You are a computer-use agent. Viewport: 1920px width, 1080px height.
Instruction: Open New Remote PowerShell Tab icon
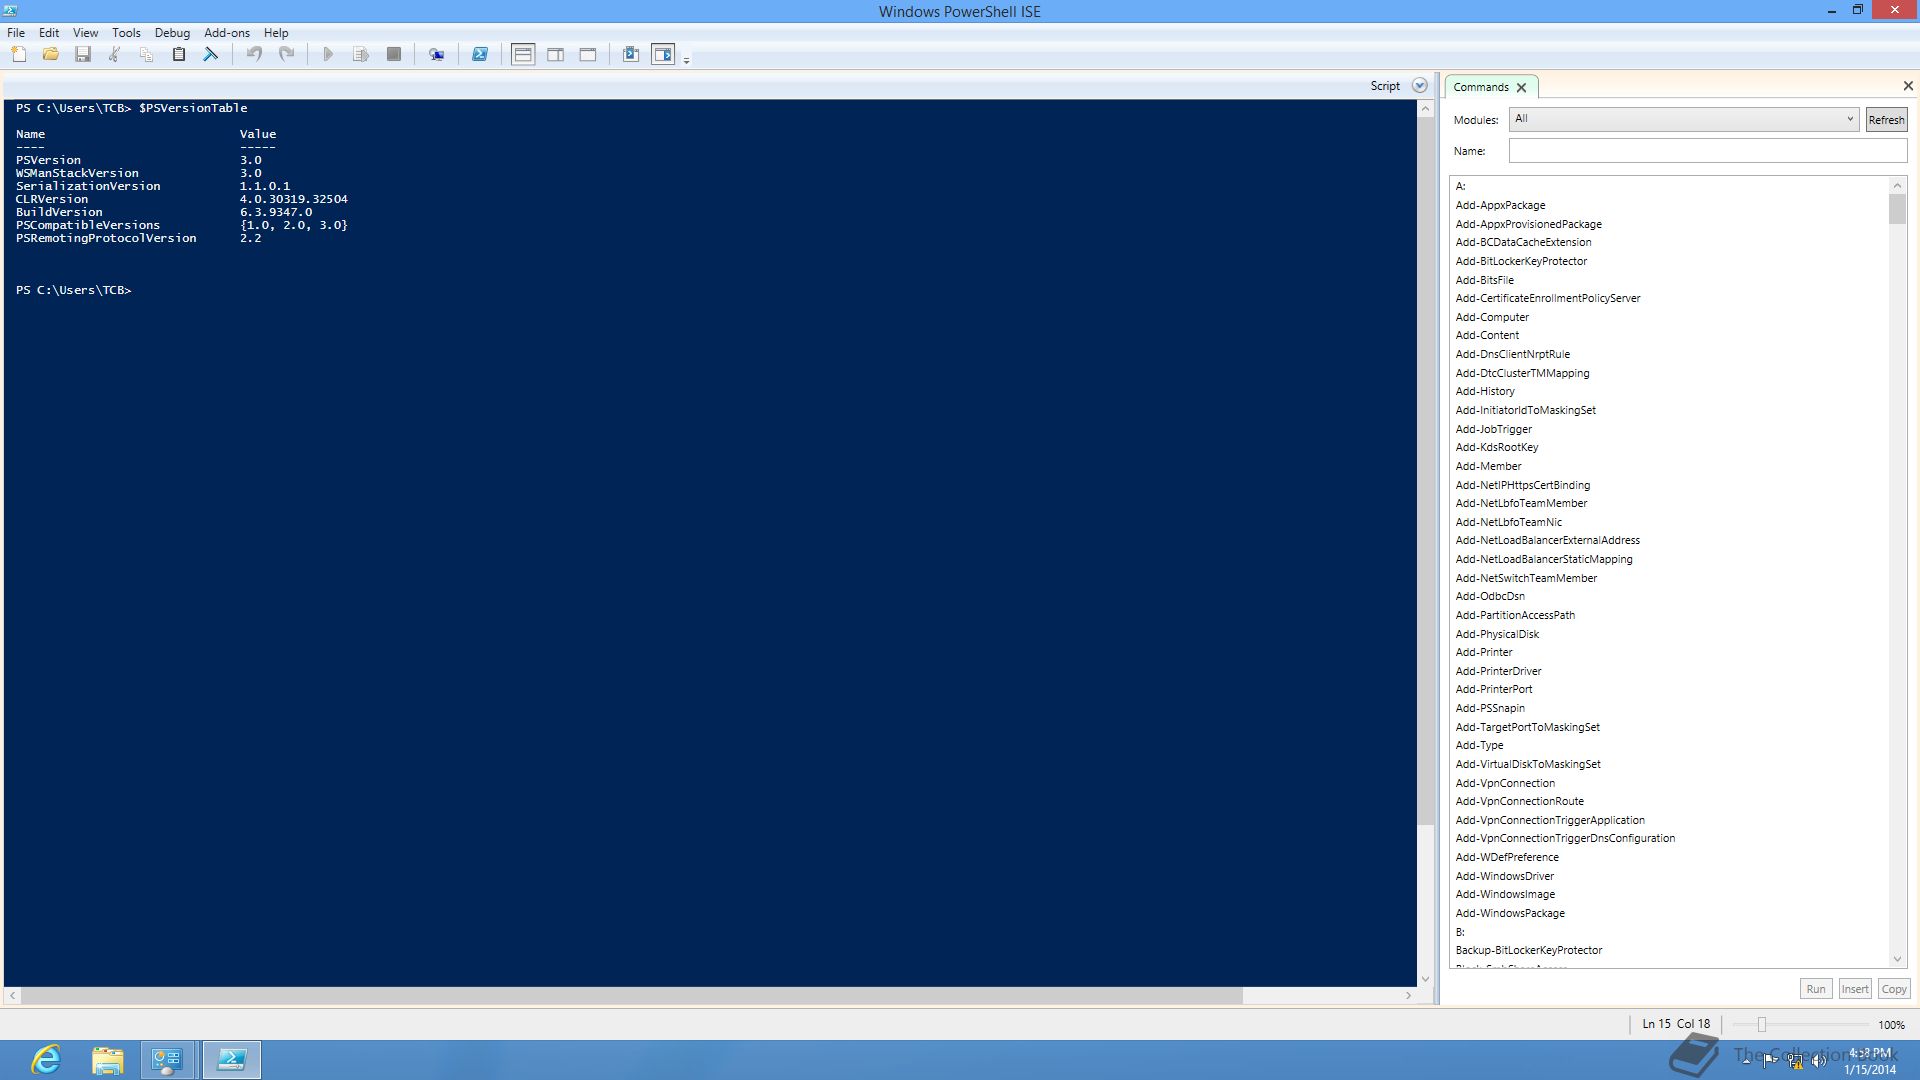click(x=437, y=55)
